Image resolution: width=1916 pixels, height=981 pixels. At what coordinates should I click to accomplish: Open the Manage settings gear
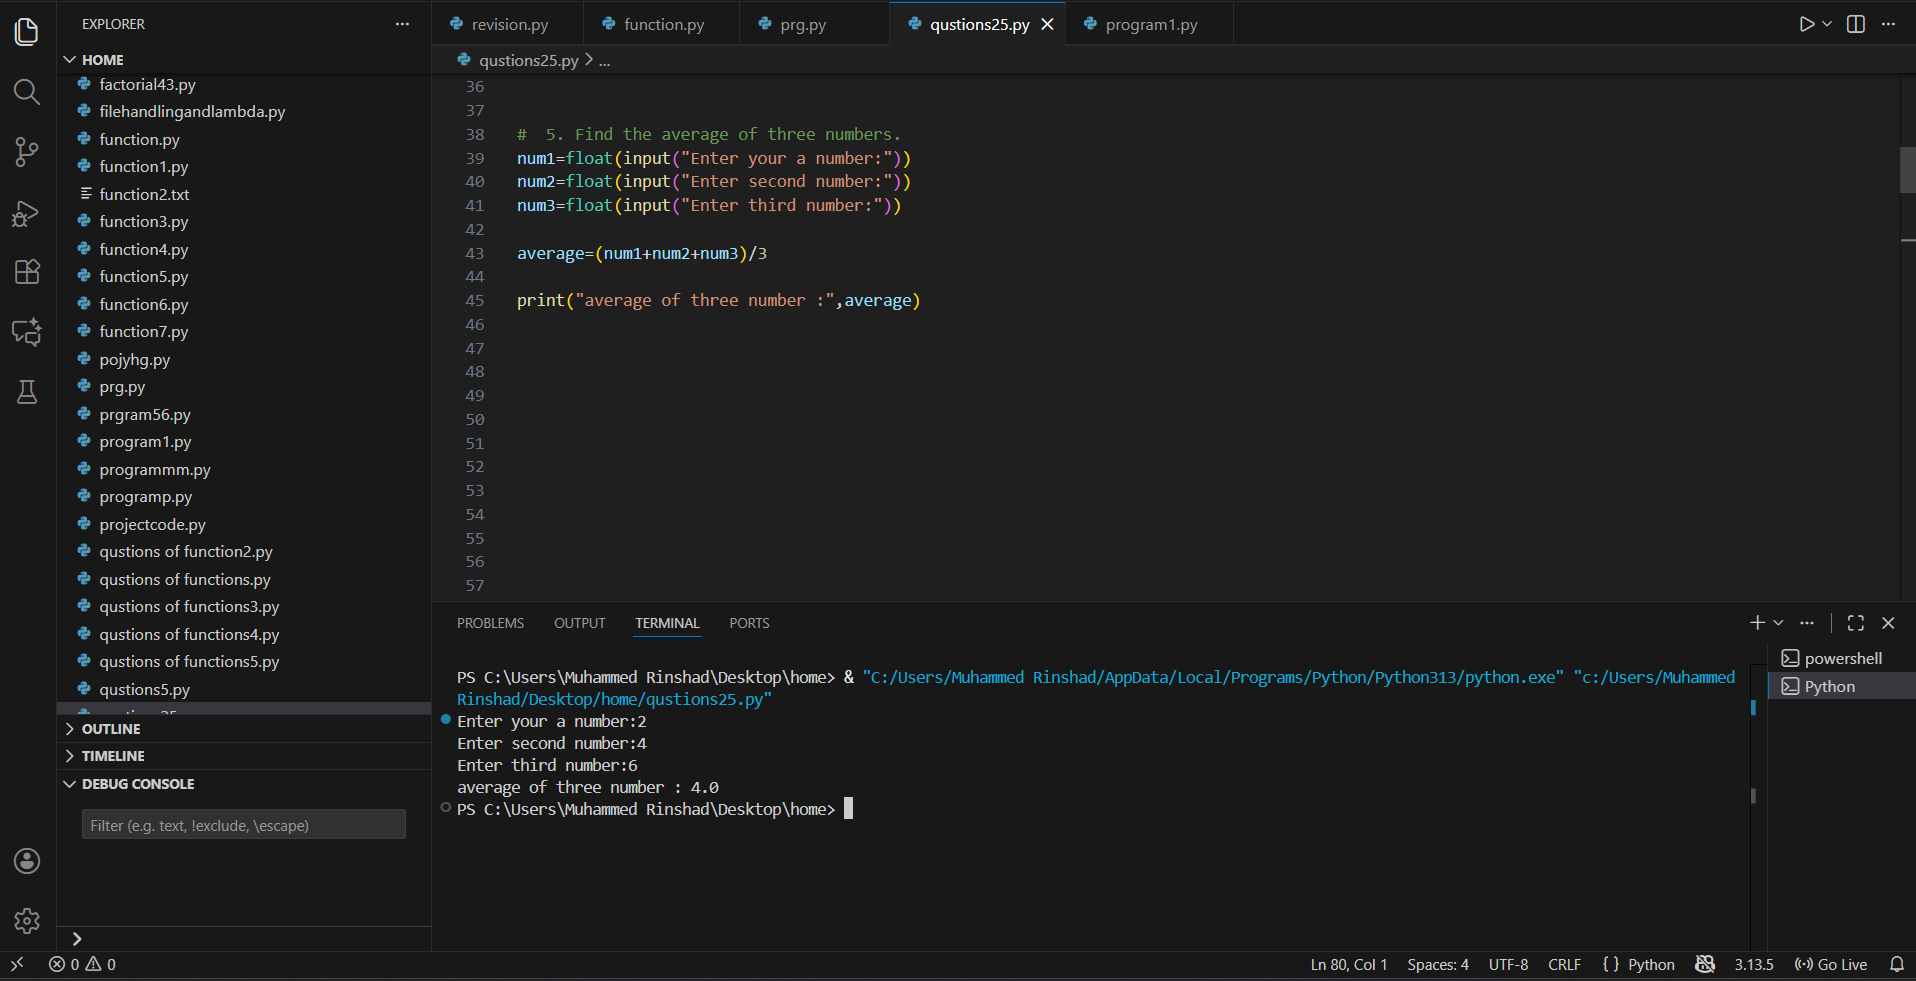click(x=26, y=921)
